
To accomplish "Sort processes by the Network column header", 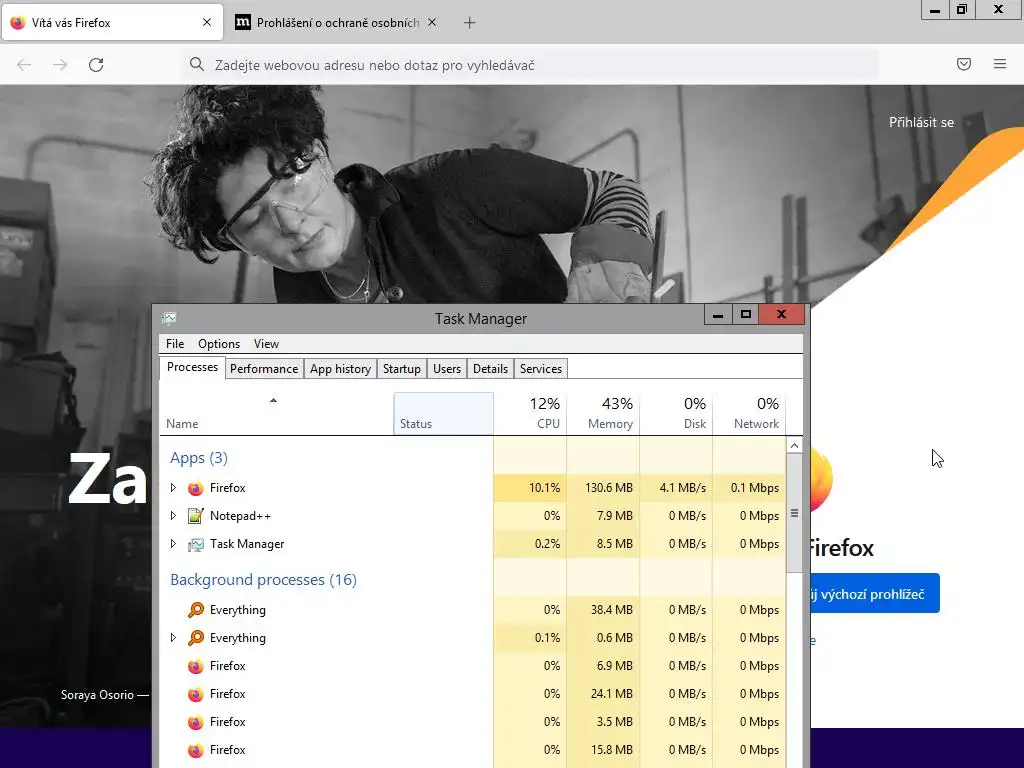I will (x=749, y=414).
